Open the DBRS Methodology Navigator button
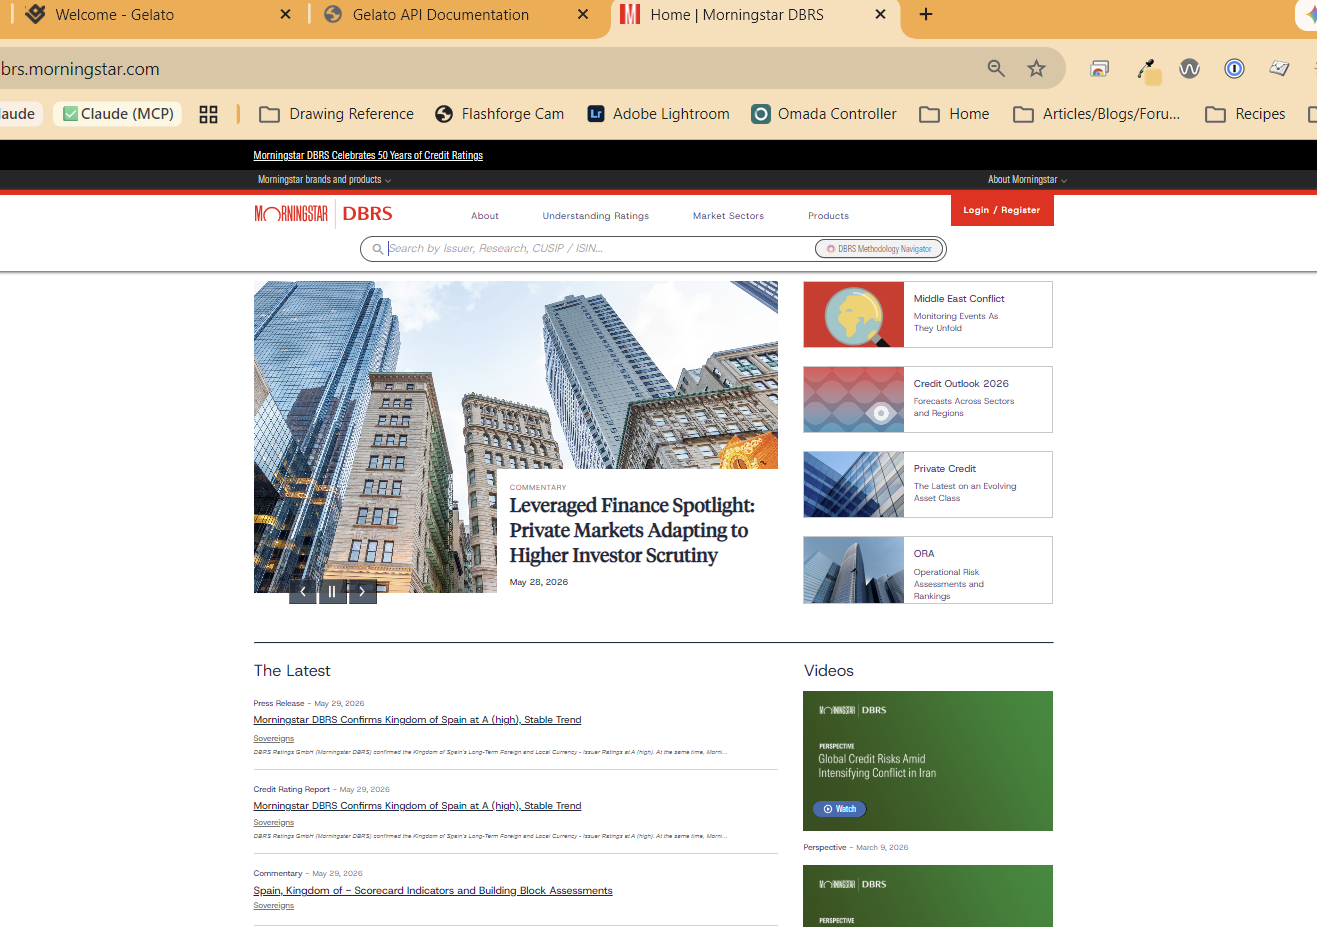Viewport: 1317px width, 927px height. click(x=879, y=249)
